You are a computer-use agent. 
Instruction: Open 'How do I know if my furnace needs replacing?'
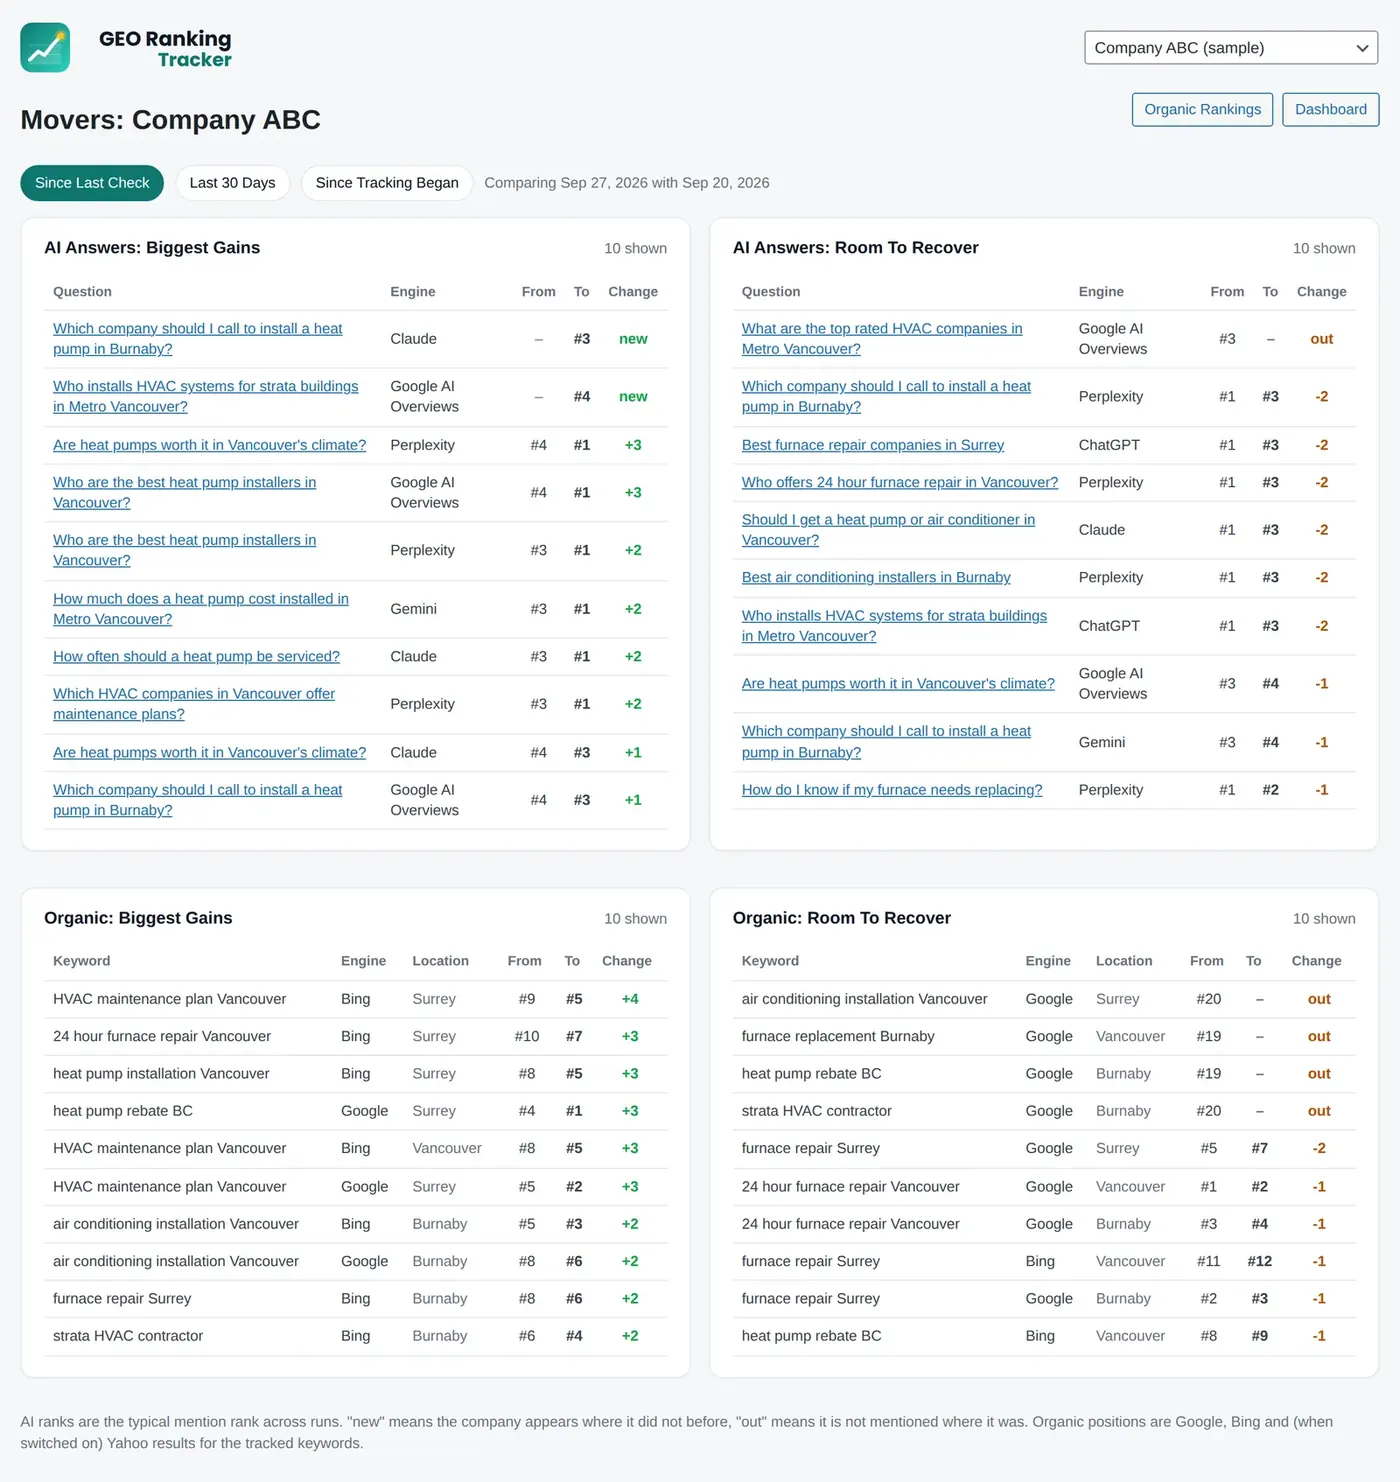point(892,790)
